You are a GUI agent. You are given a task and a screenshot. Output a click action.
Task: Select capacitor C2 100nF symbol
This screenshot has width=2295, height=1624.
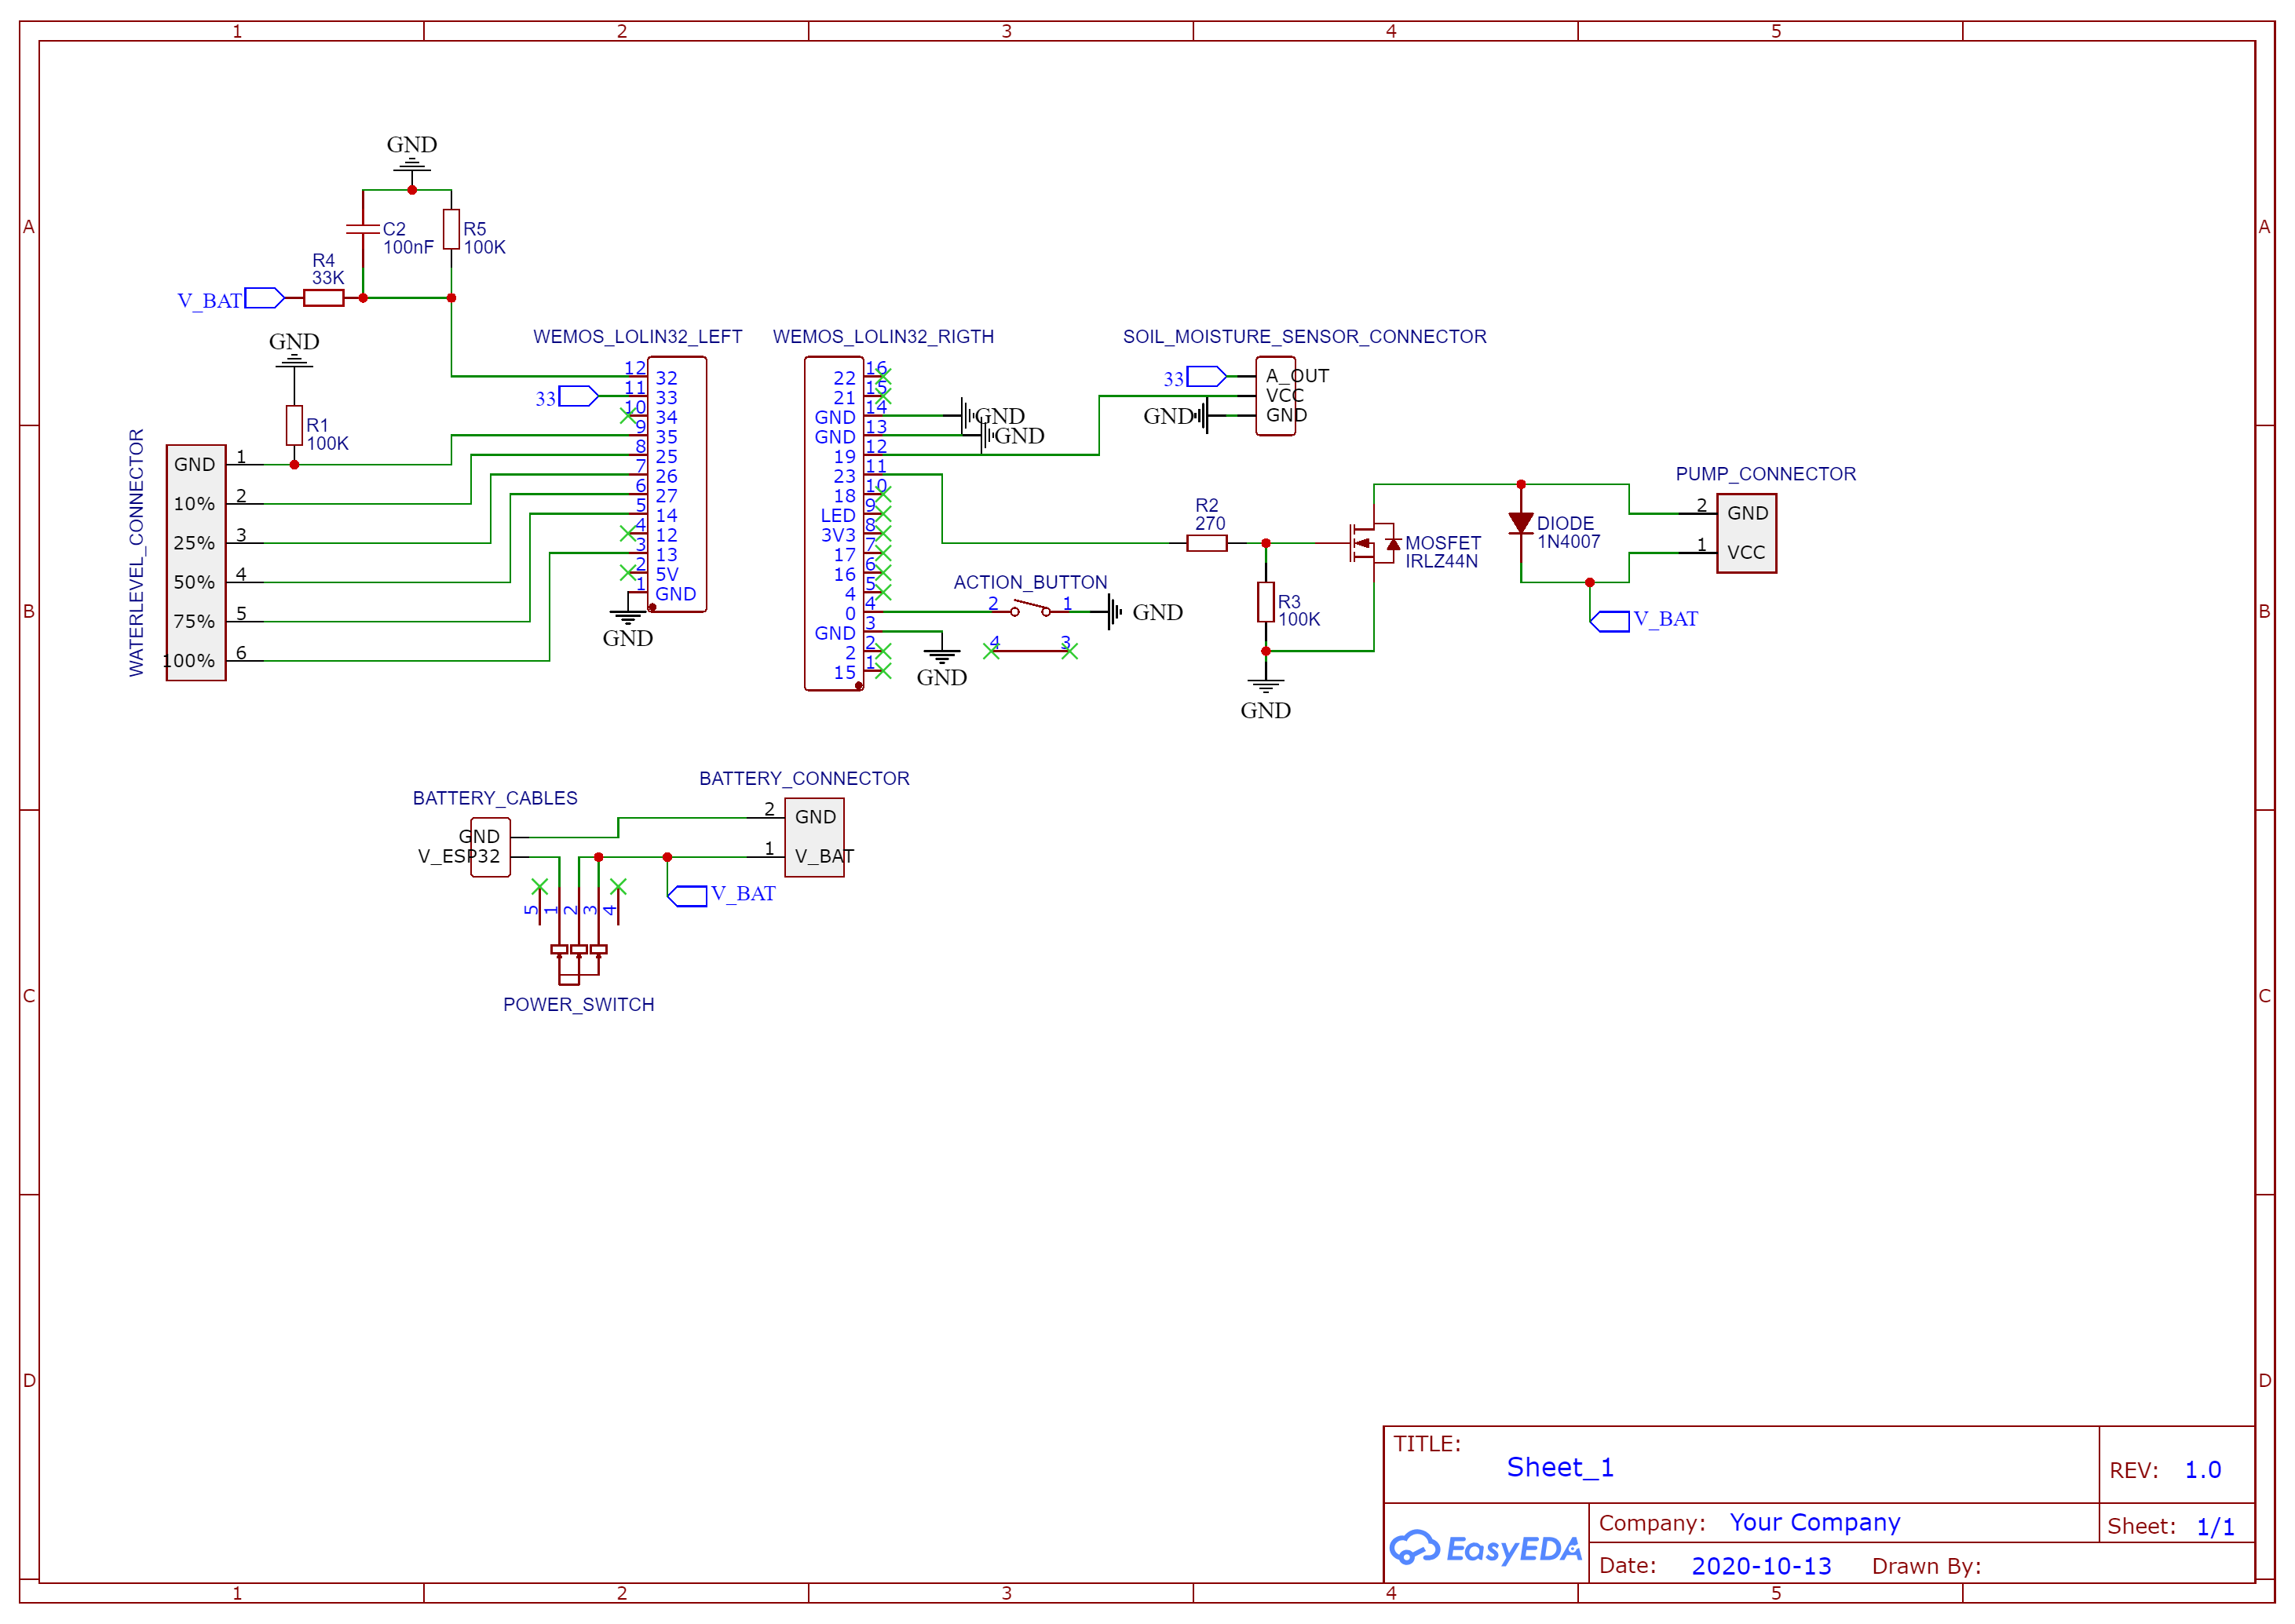click(x=363, y=229)
